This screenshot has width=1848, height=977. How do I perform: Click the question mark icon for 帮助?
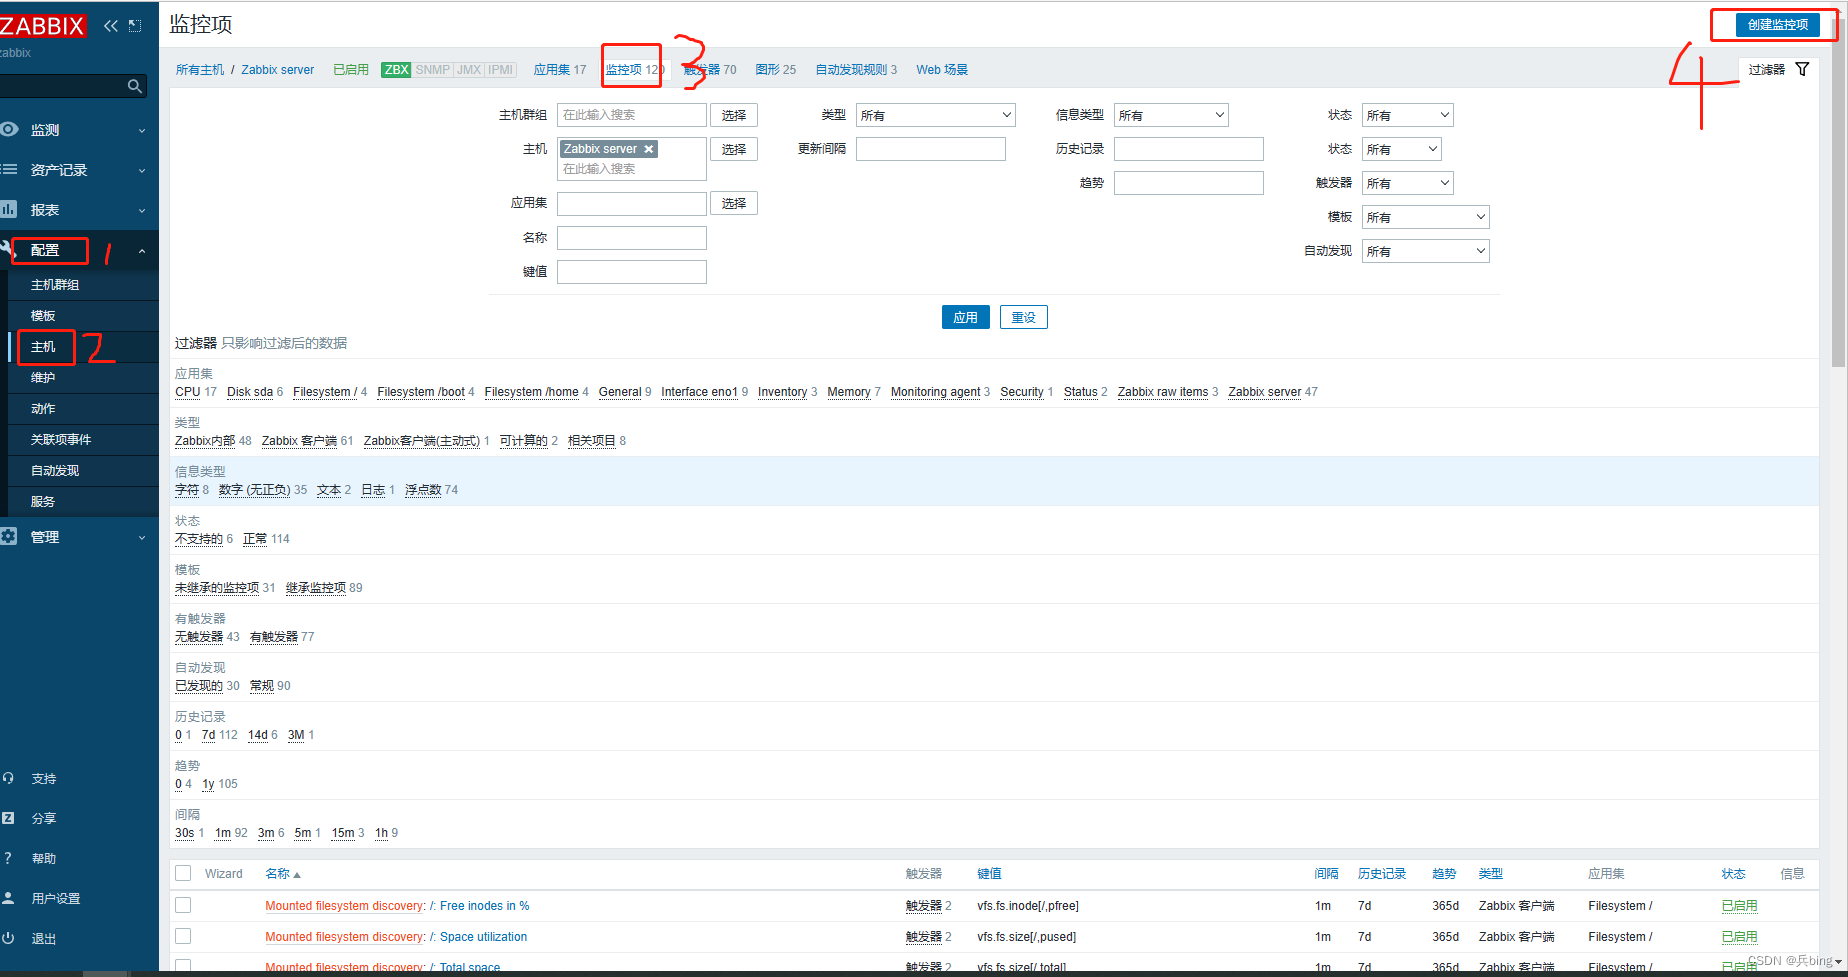pyautogui.click(x=8, y=858)
